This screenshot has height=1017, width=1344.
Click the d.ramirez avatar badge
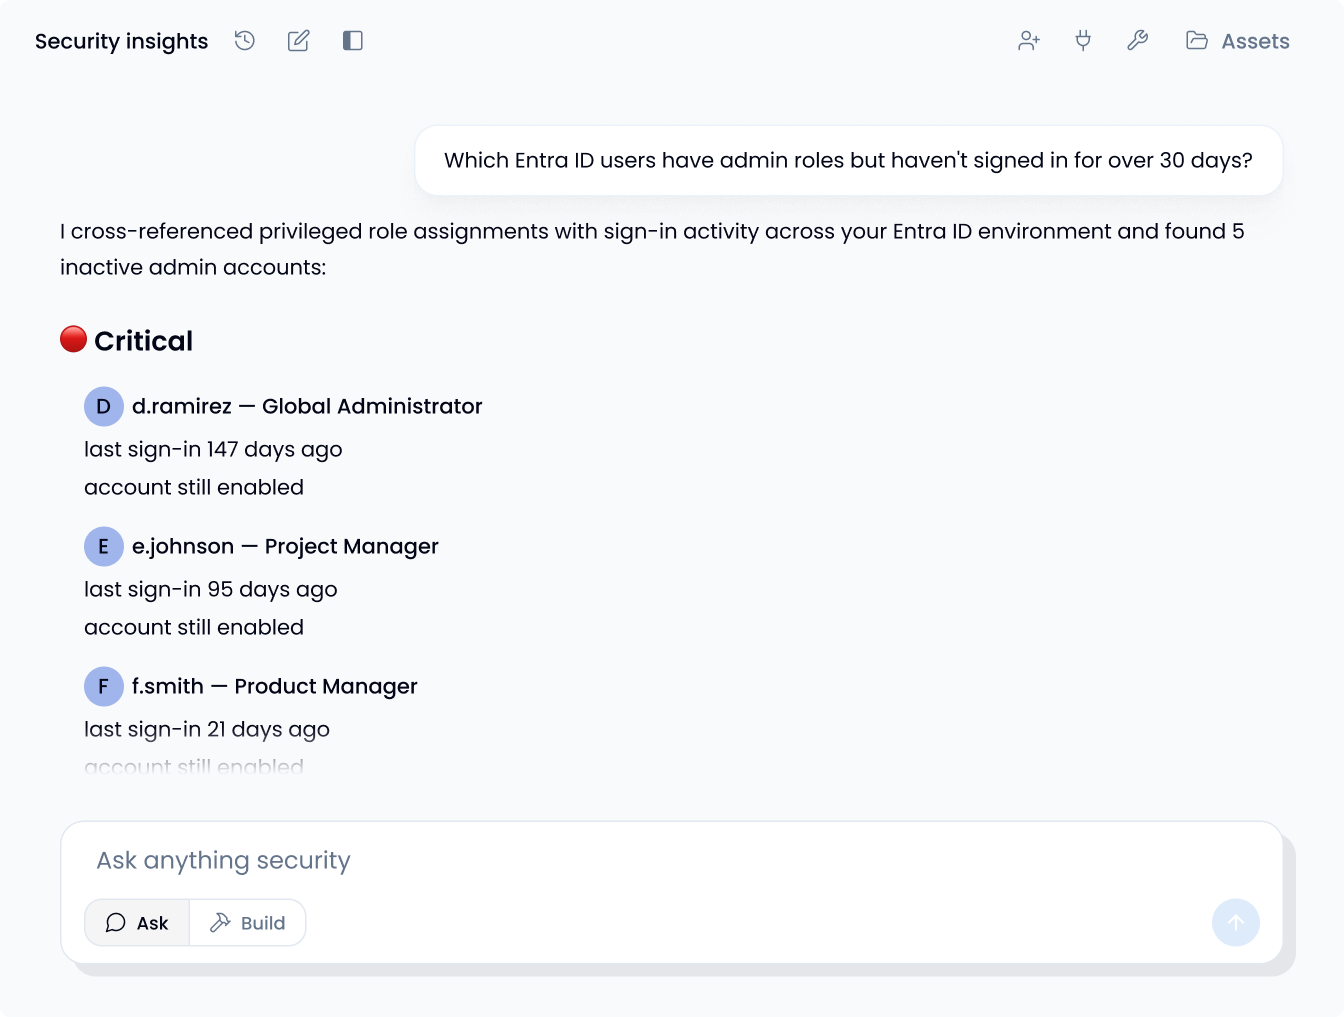(x=103, y=407)
